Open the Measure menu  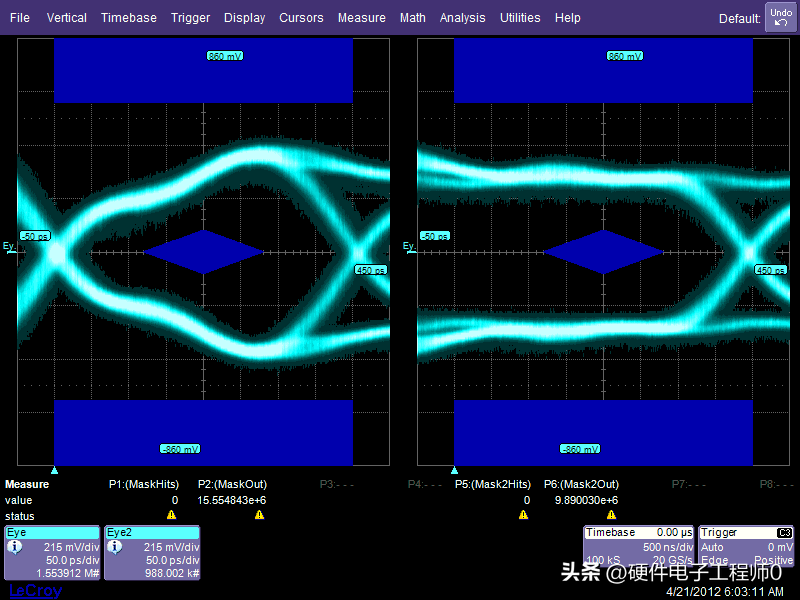click(x=362, y=18)
